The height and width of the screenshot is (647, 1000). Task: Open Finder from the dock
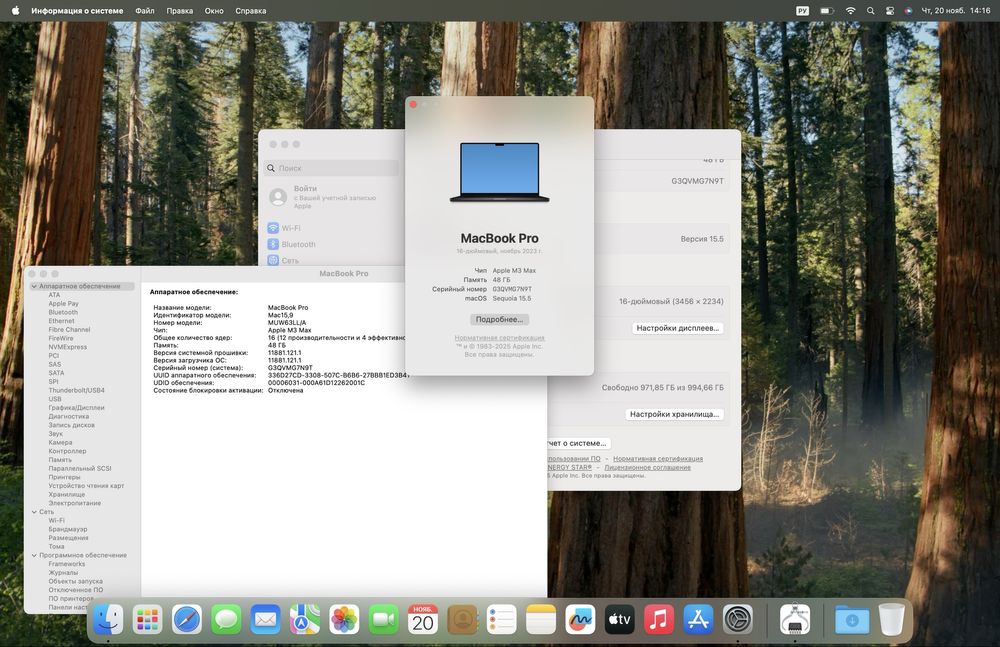point(108,620)
